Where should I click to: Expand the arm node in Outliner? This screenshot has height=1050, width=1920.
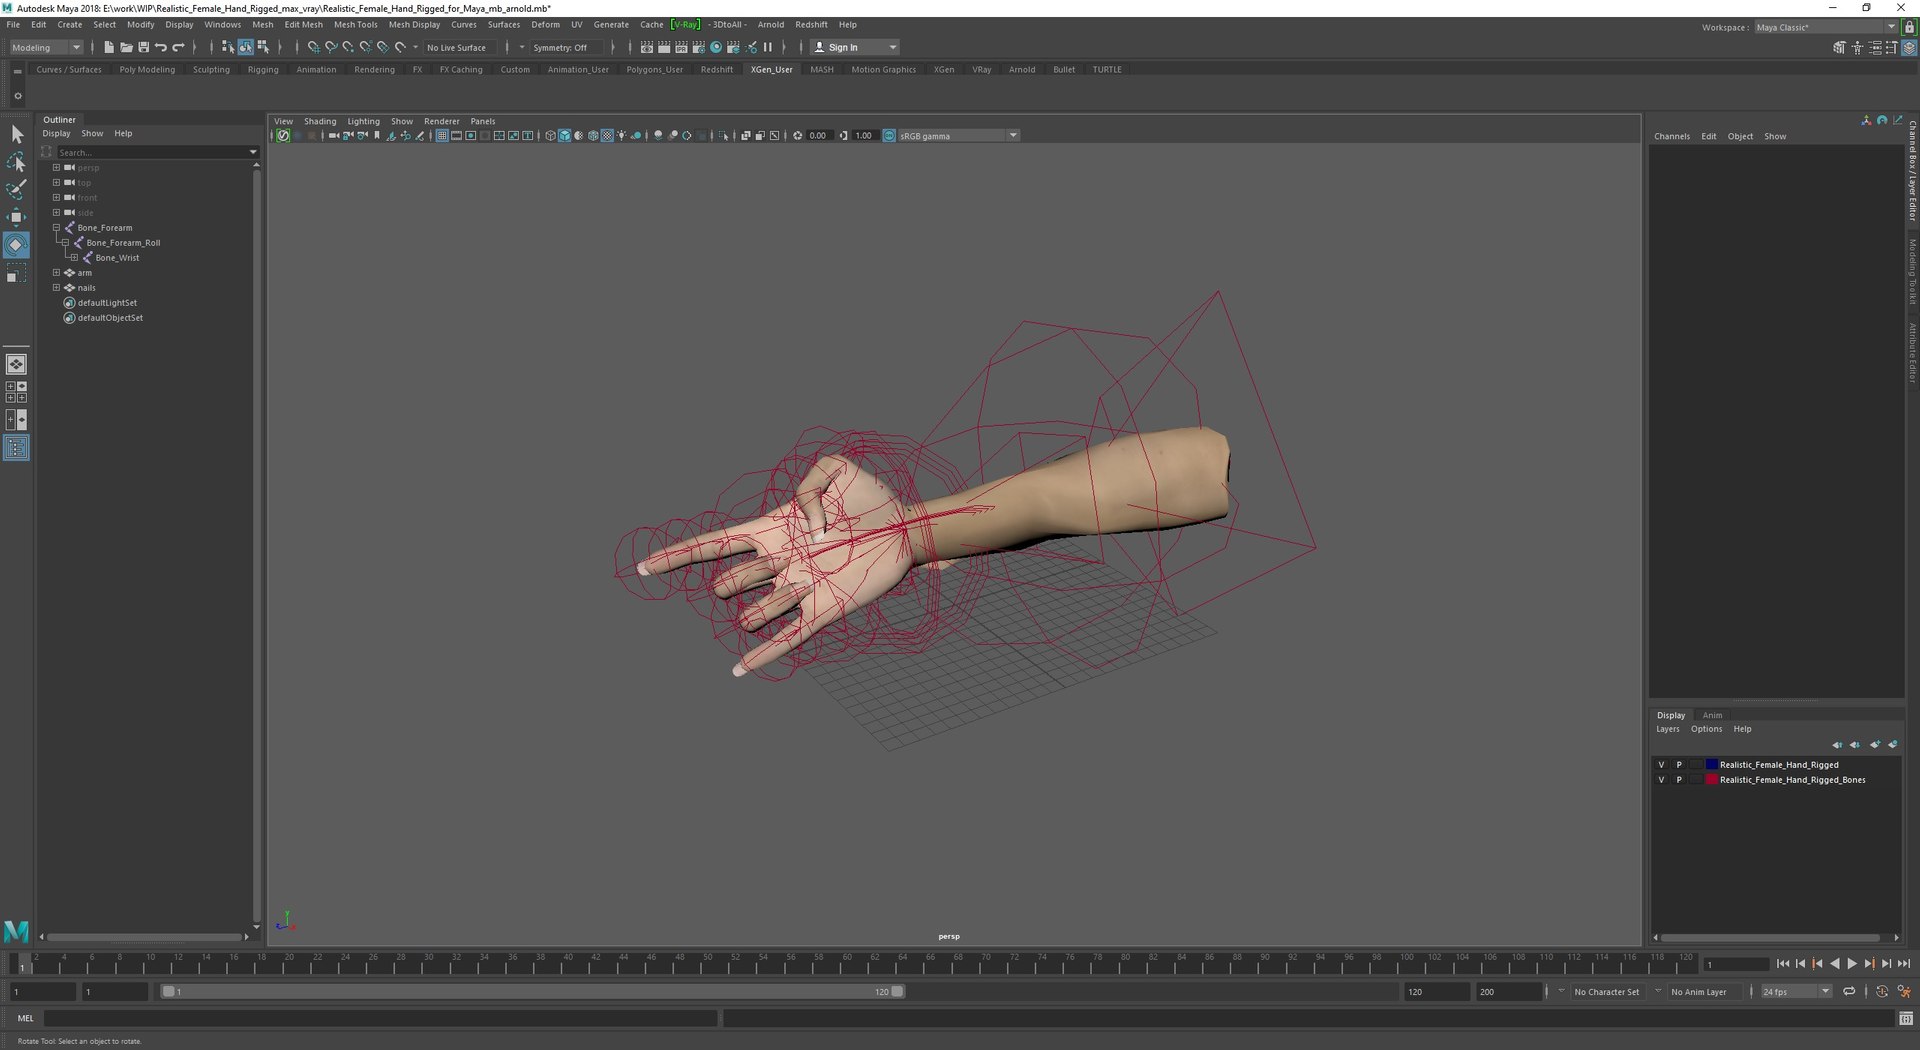[x=56, y=273]
